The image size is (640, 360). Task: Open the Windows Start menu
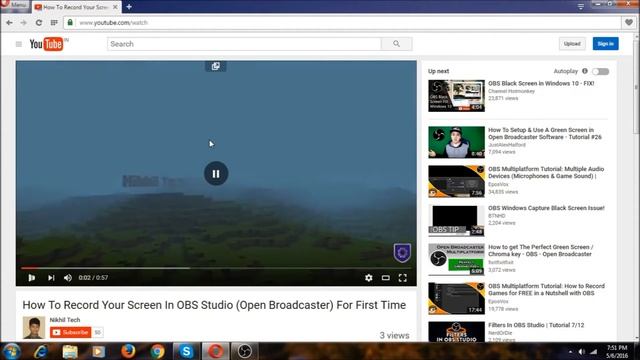point(12,351)
